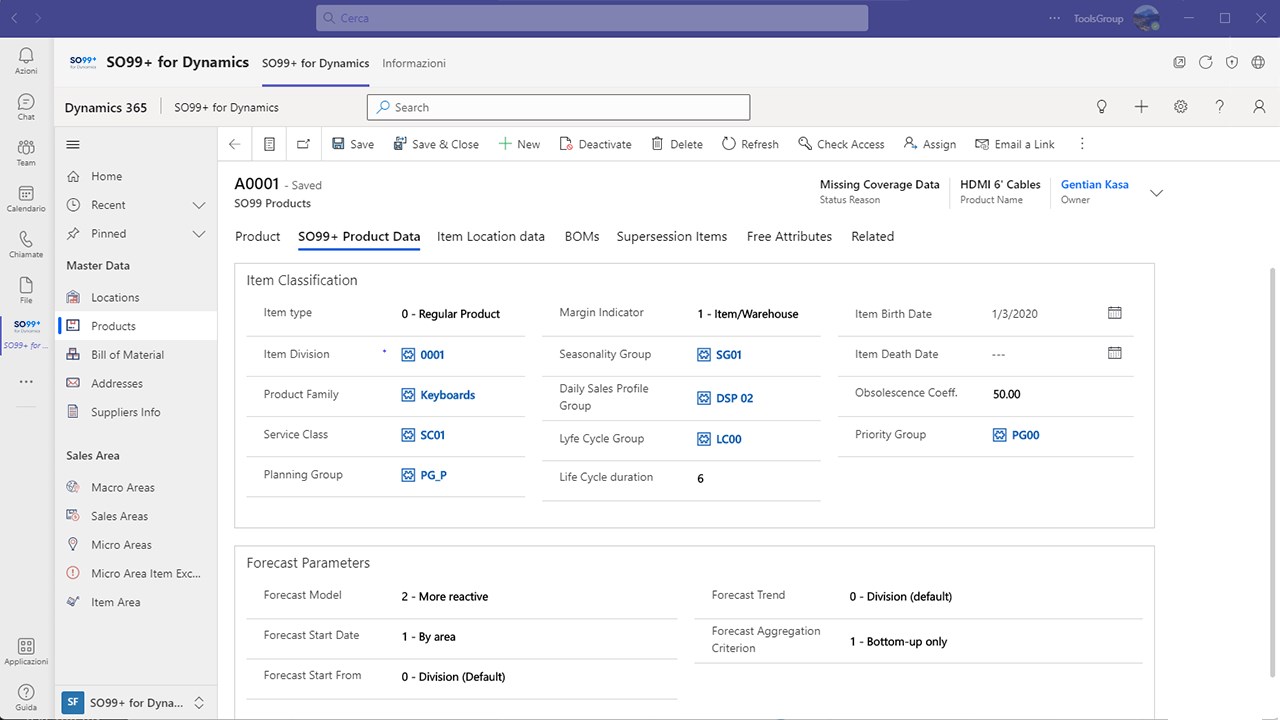Switch to the Product tab

click(257, 237)
